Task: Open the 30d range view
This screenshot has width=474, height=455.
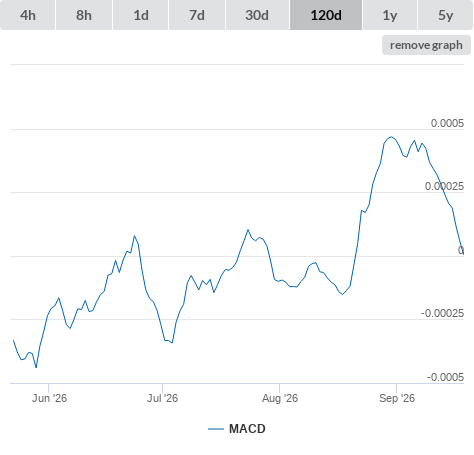Action: coord(257,15)
